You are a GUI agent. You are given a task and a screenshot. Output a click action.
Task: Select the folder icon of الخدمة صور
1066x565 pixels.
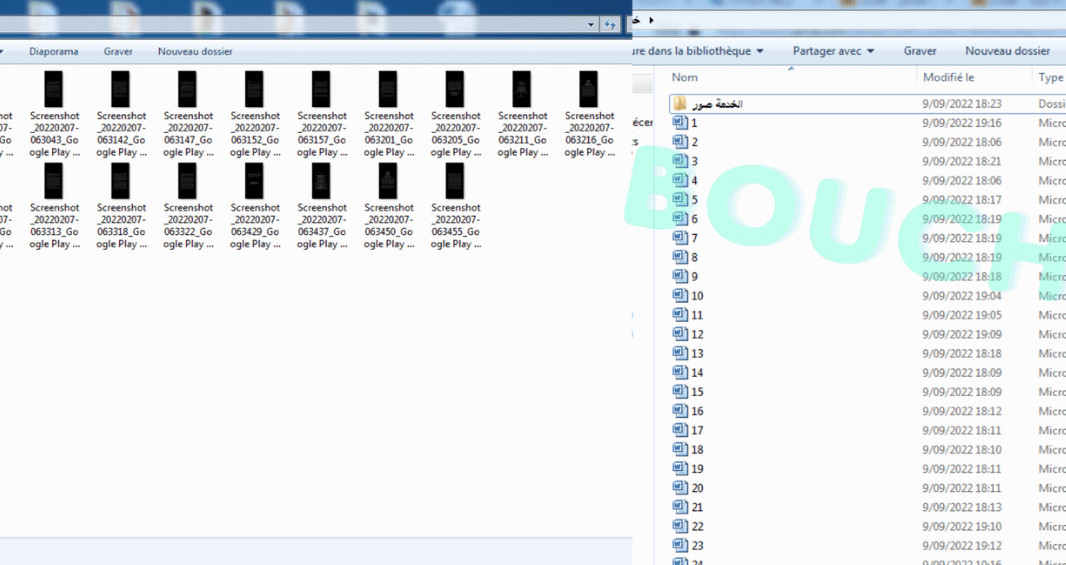pos(680,104)
